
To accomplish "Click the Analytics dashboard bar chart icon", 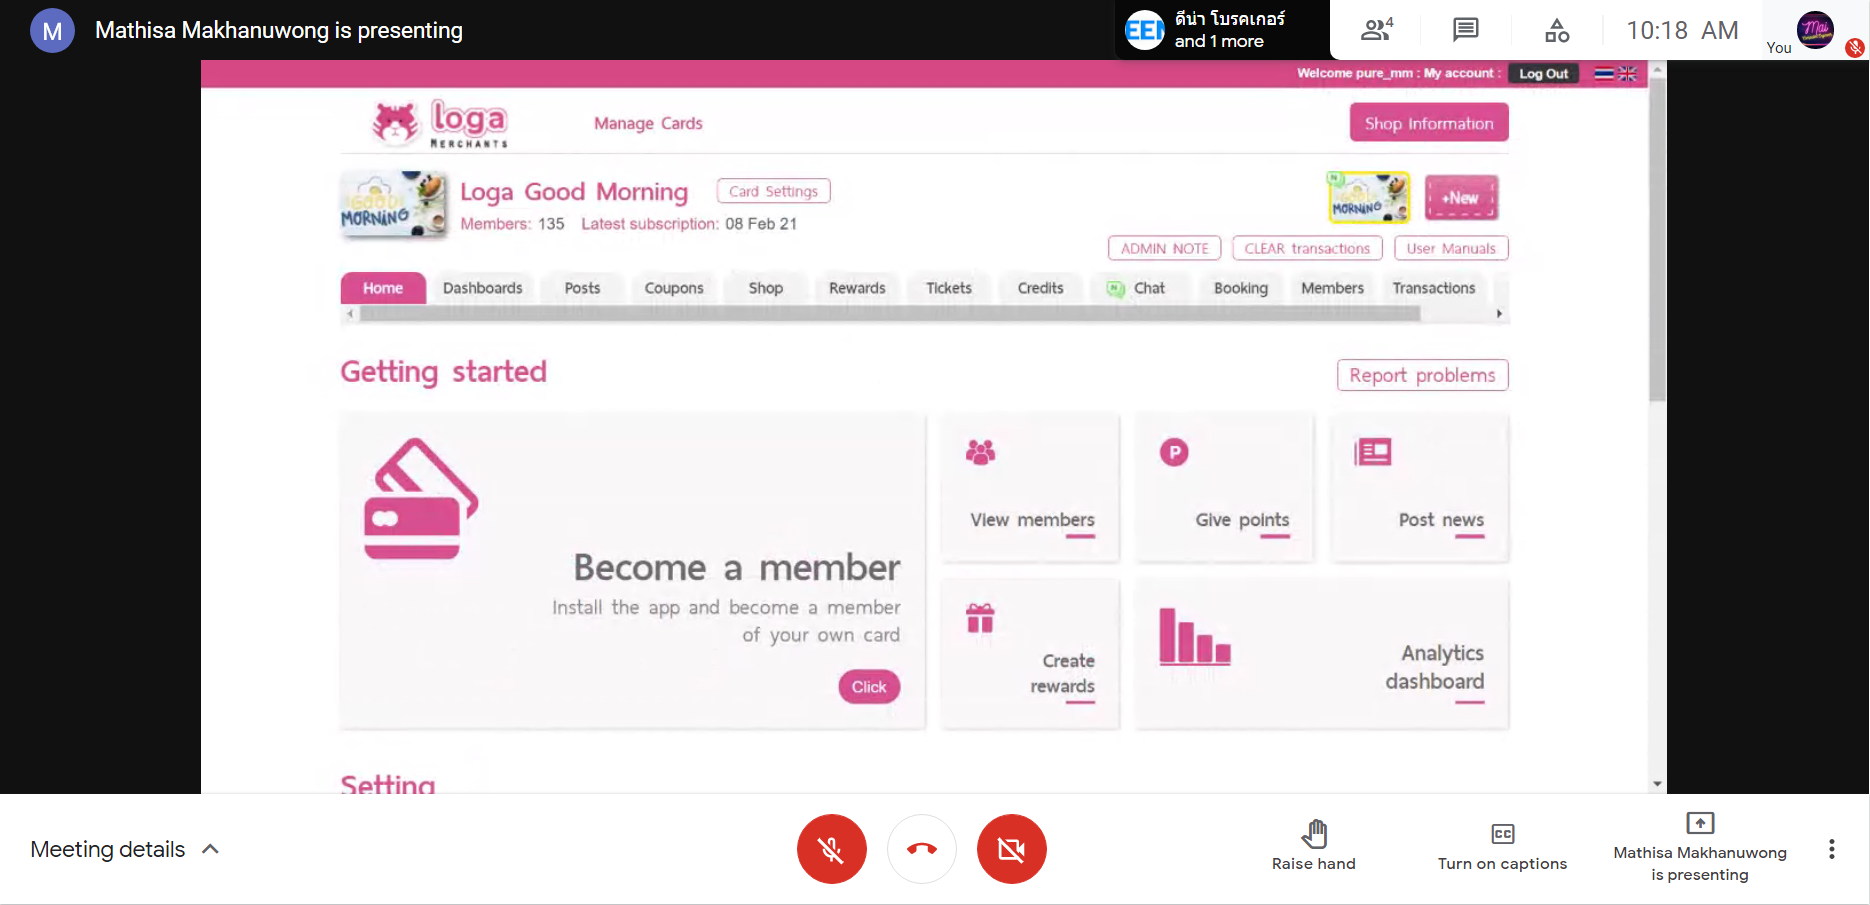I will click(1194, 637).
